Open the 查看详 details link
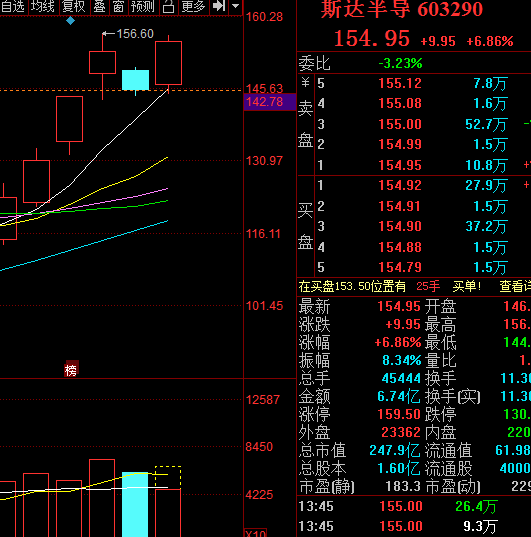The width and height of the screenshot is (531, 537). [x=515, y=286]
